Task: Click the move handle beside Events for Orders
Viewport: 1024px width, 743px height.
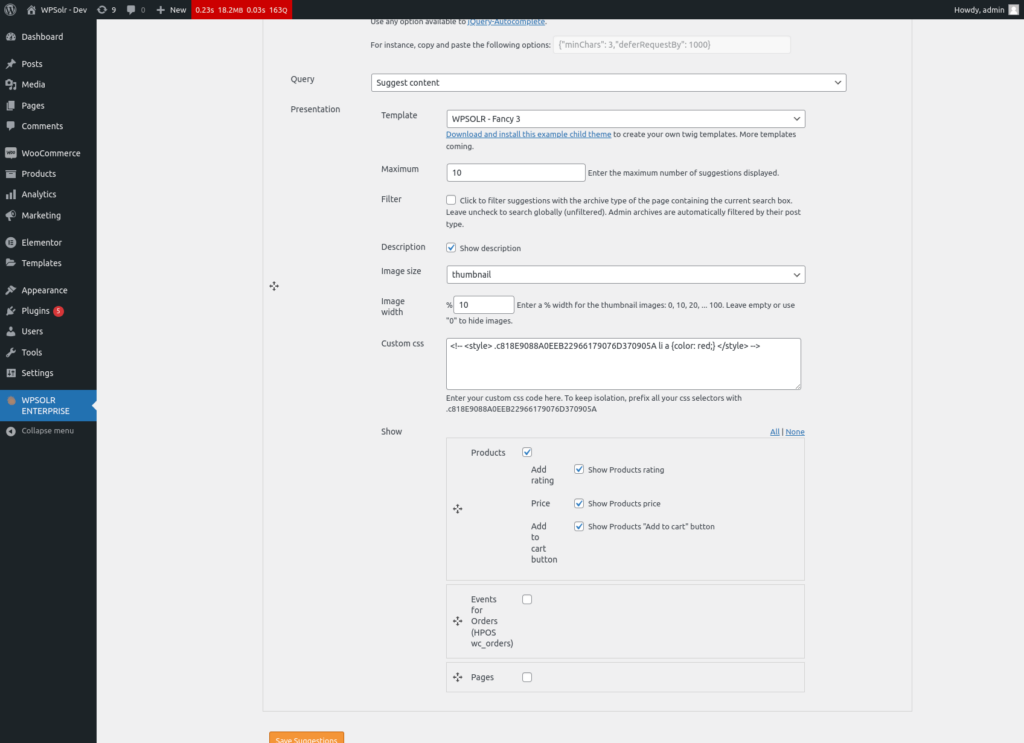Action: point(458,621)
